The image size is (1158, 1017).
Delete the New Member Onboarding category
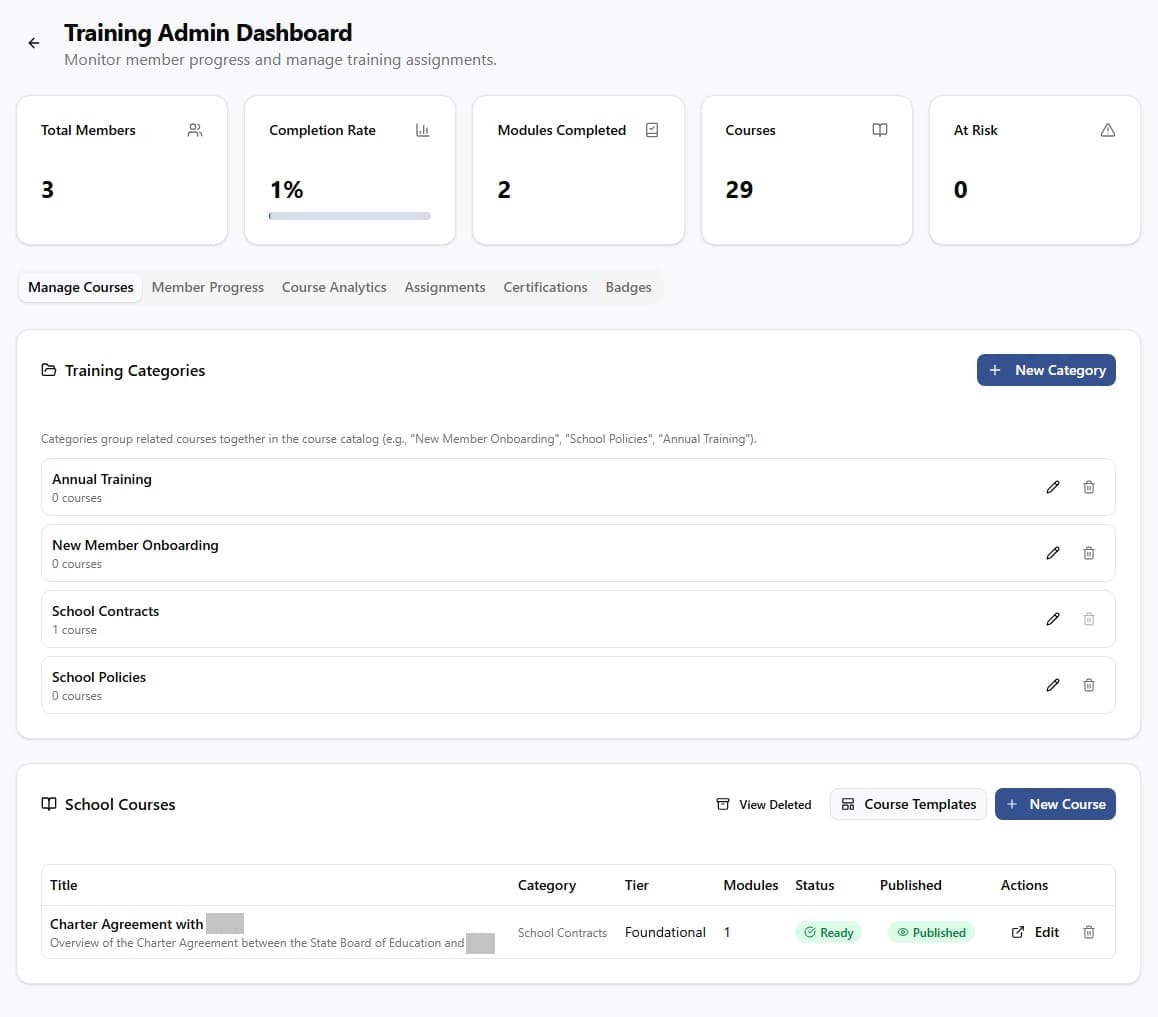click(1089, 553)
